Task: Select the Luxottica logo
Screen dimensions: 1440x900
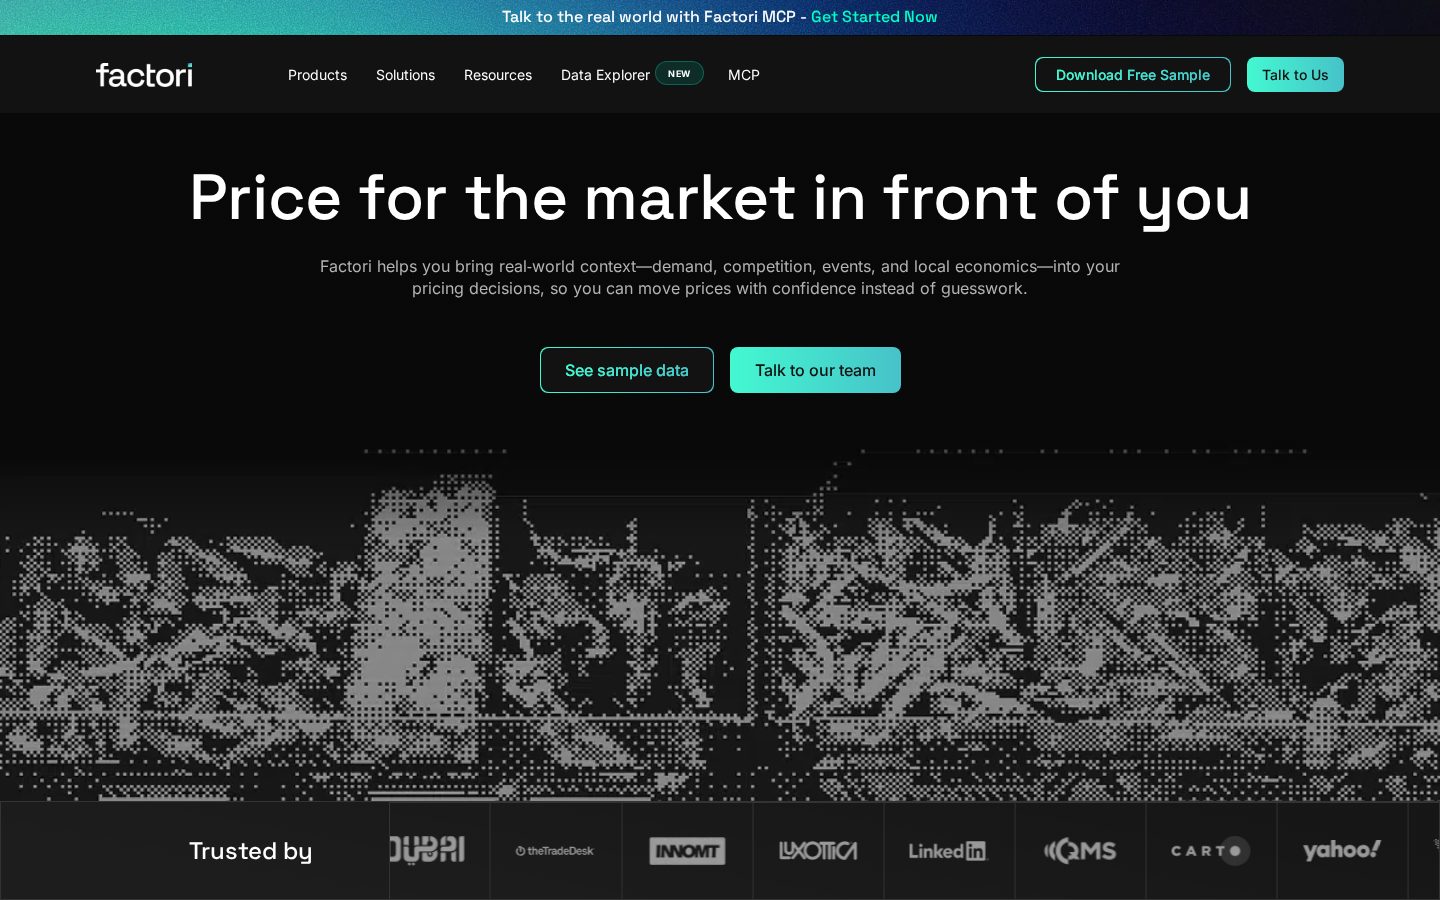Action: [818, 851]
